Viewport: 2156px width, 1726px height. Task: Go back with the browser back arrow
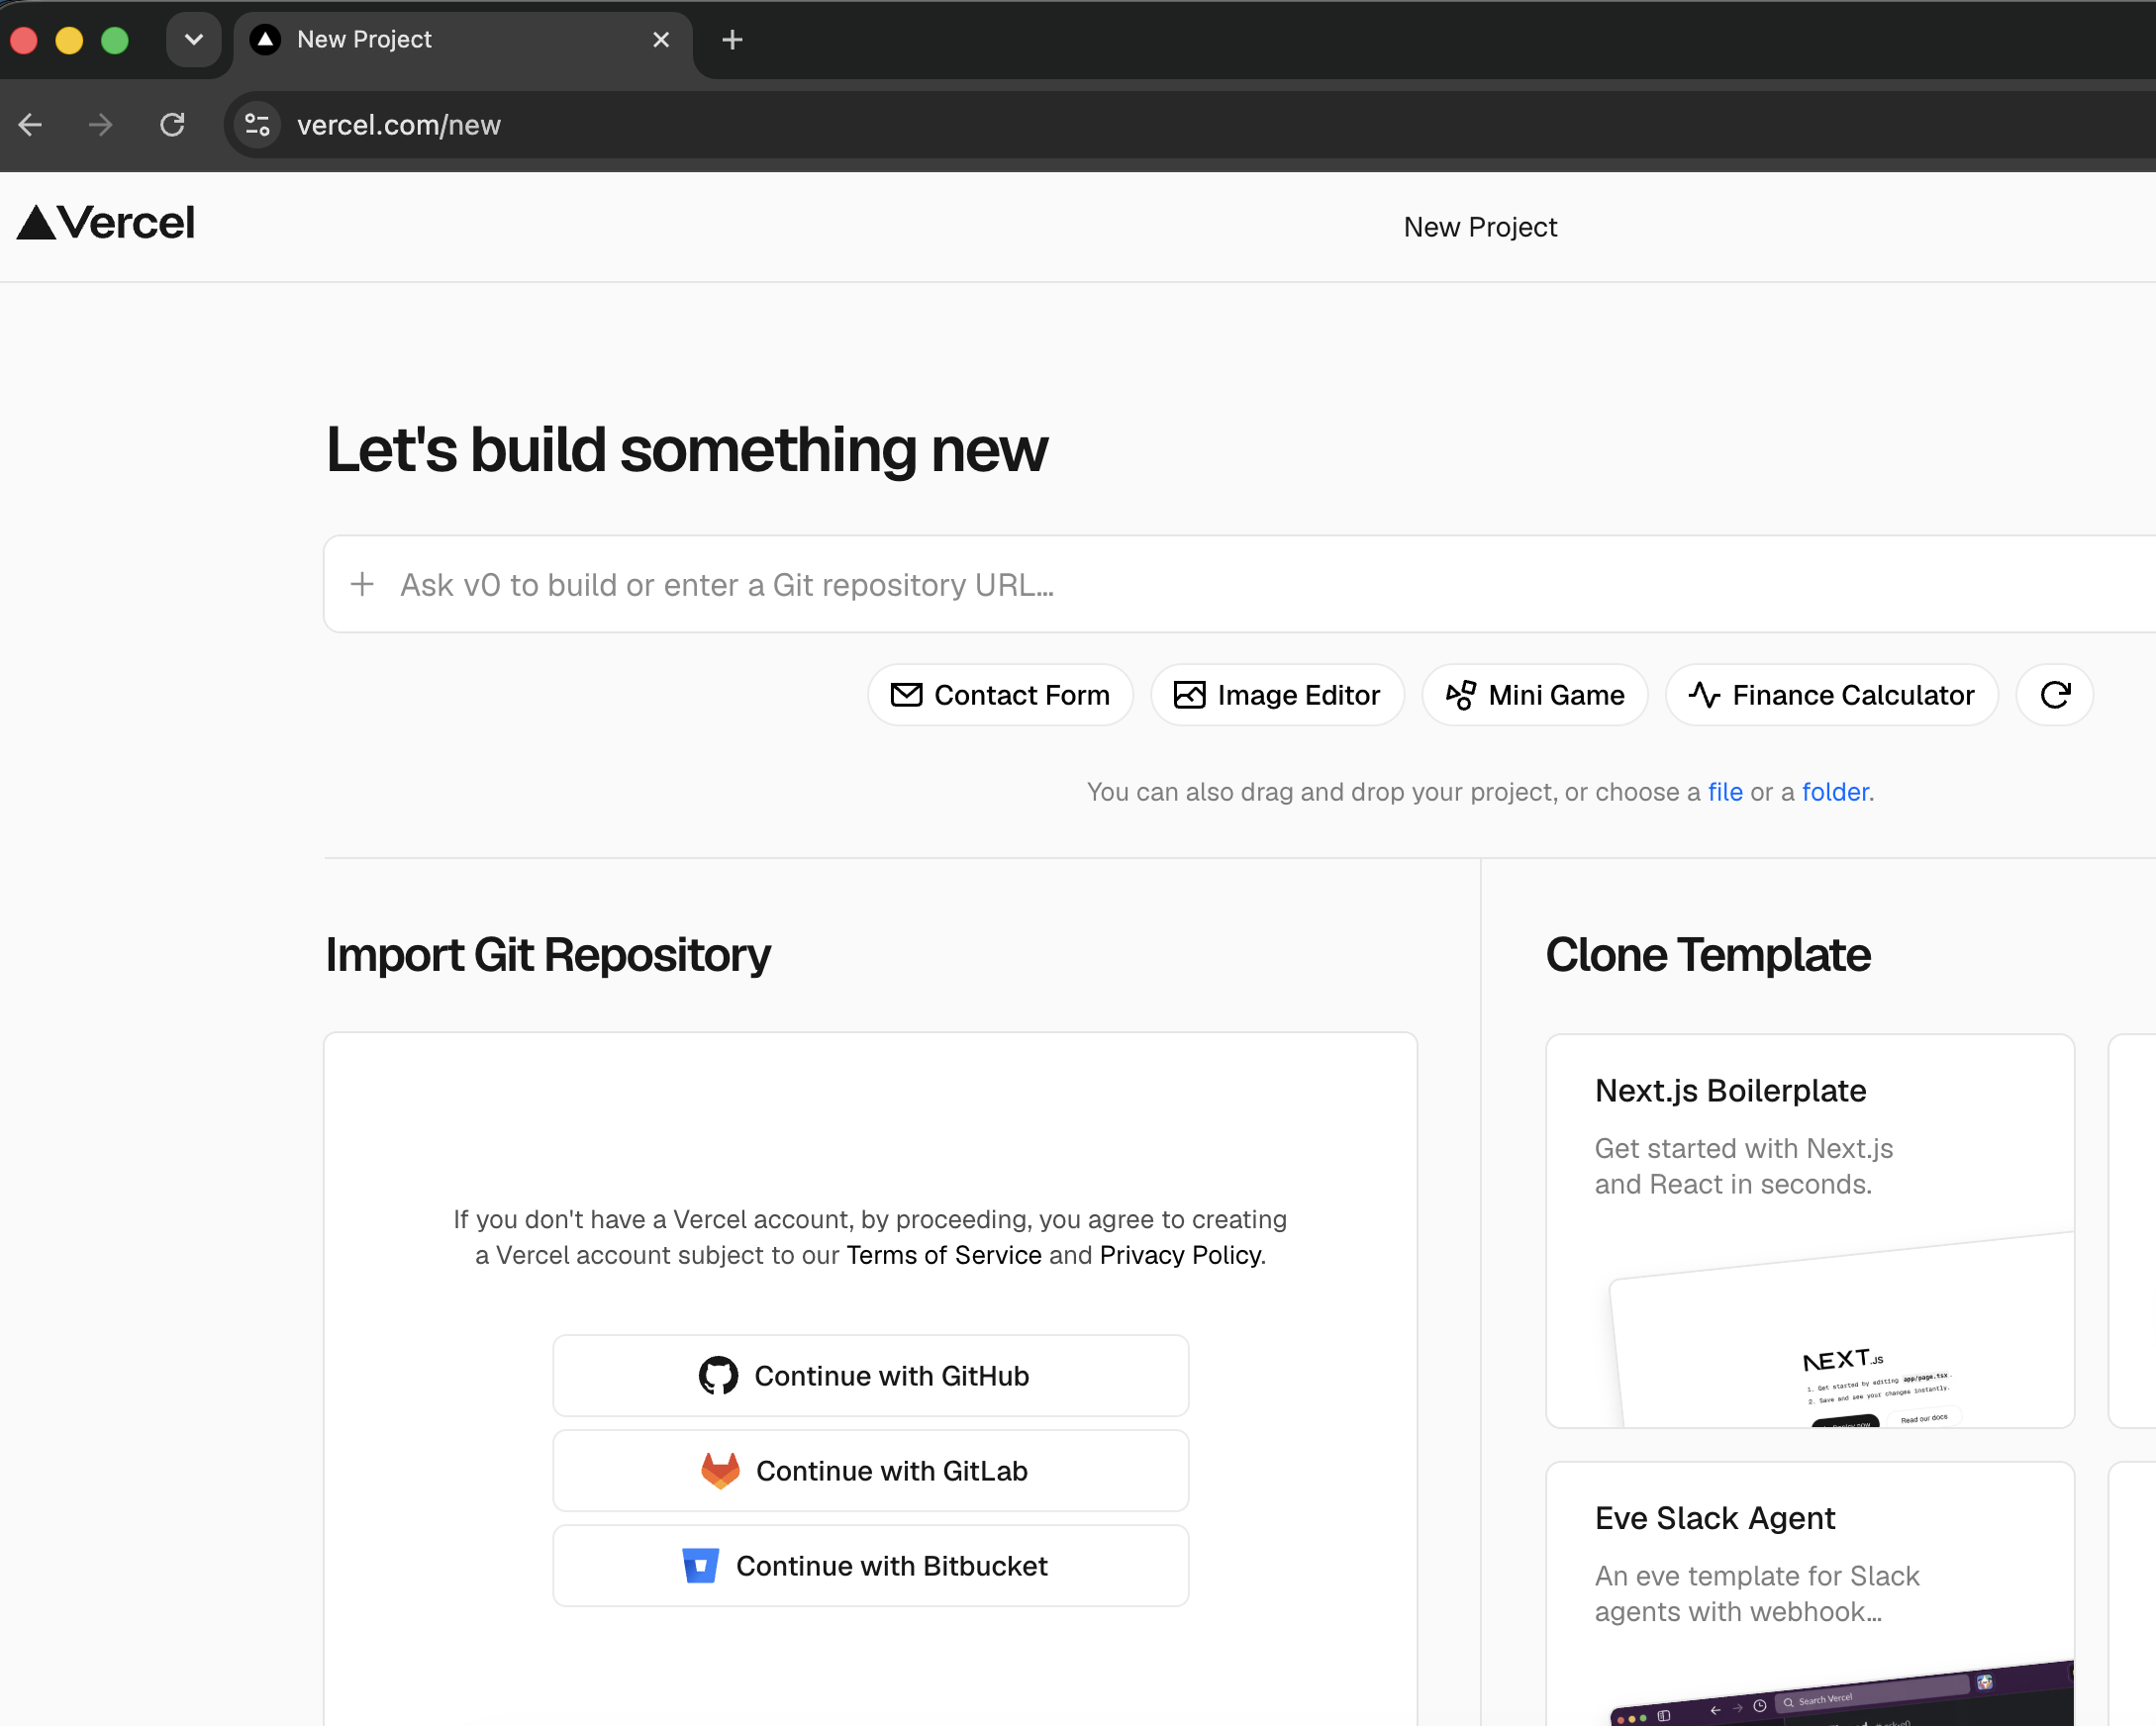pos(31,125)
